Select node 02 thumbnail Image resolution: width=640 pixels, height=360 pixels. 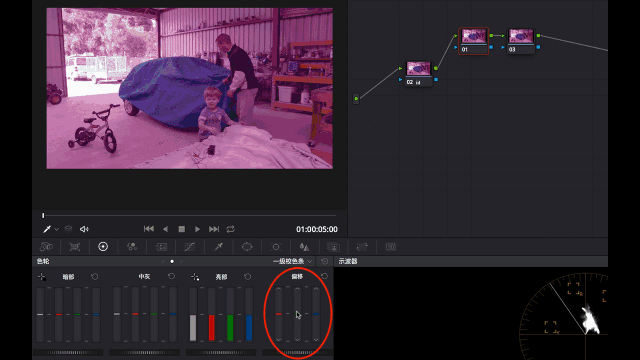point(418,69)
